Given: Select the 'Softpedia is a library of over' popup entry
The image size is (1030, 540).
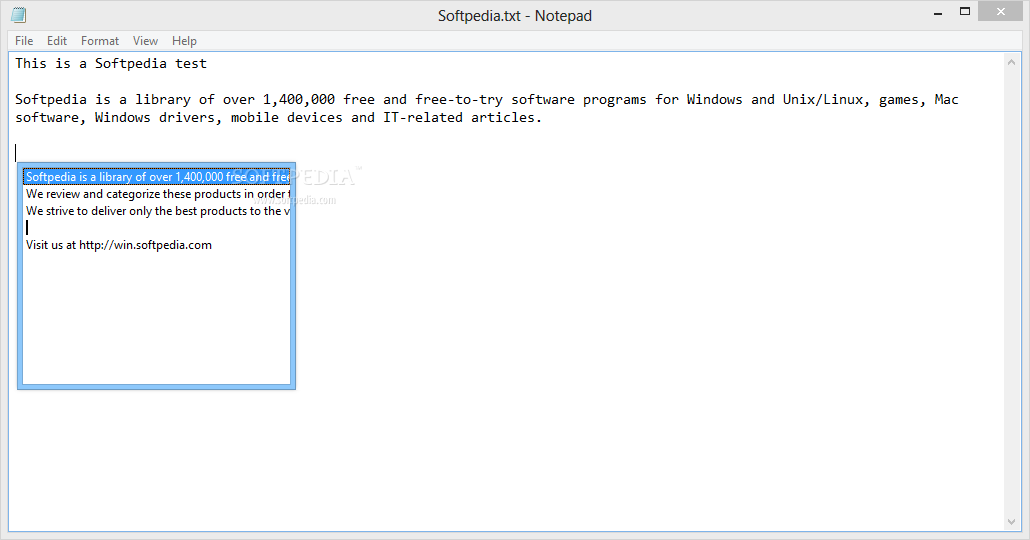Looking at the screenshot, I should pyautogui.click(x=157, y=177).
